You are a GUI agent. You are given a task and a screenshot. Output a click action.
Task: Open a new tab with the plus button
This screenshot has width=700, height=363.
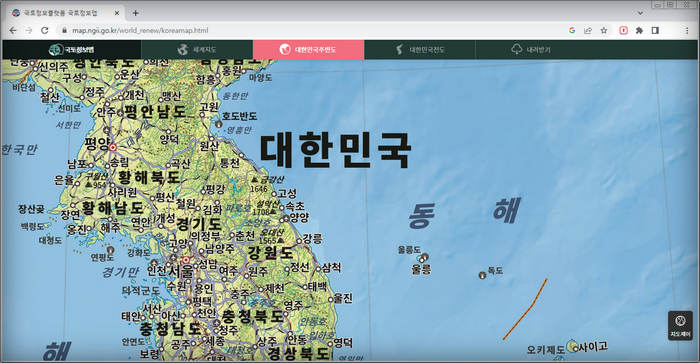(x=135, y=13)
